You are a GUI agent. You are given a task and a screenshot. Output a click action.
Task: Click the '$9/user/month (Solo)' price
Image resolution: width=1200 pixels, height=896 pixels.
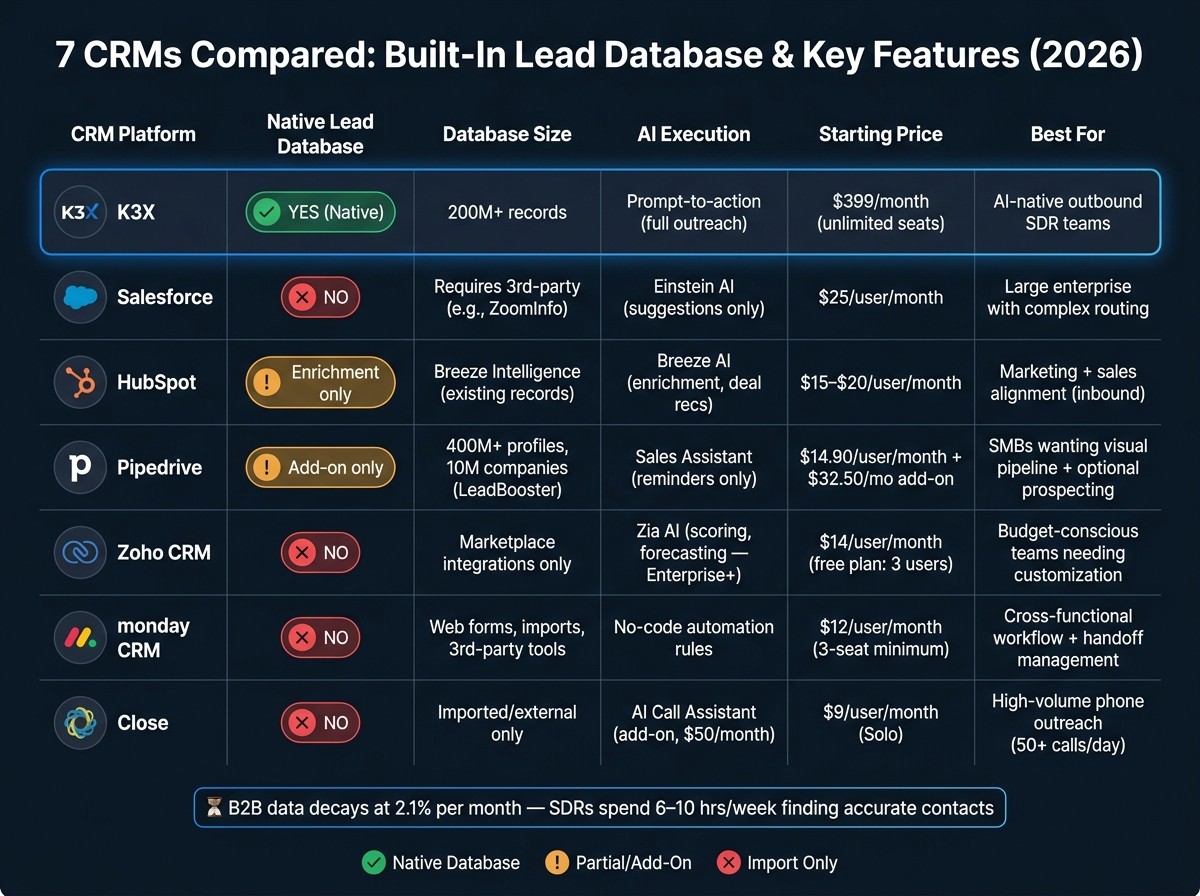tap(881, 722)
